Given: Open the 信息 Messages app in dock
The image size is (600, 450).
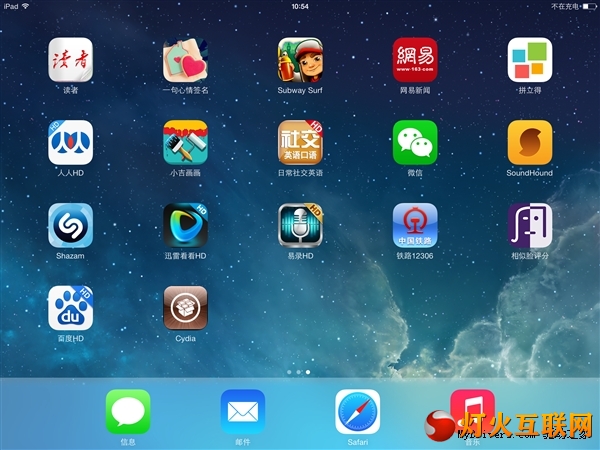Looking at the screenshot, I should [x=128, y=412].
